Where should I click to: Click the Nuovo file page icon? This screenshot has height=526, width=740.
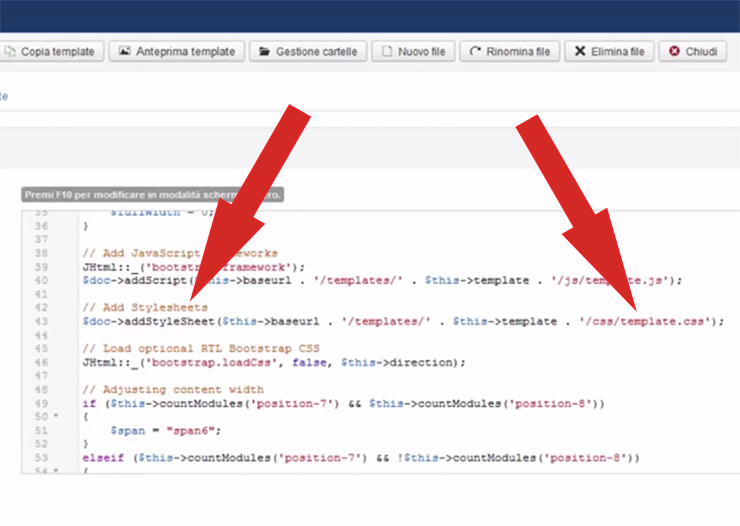tap(387, 51)
